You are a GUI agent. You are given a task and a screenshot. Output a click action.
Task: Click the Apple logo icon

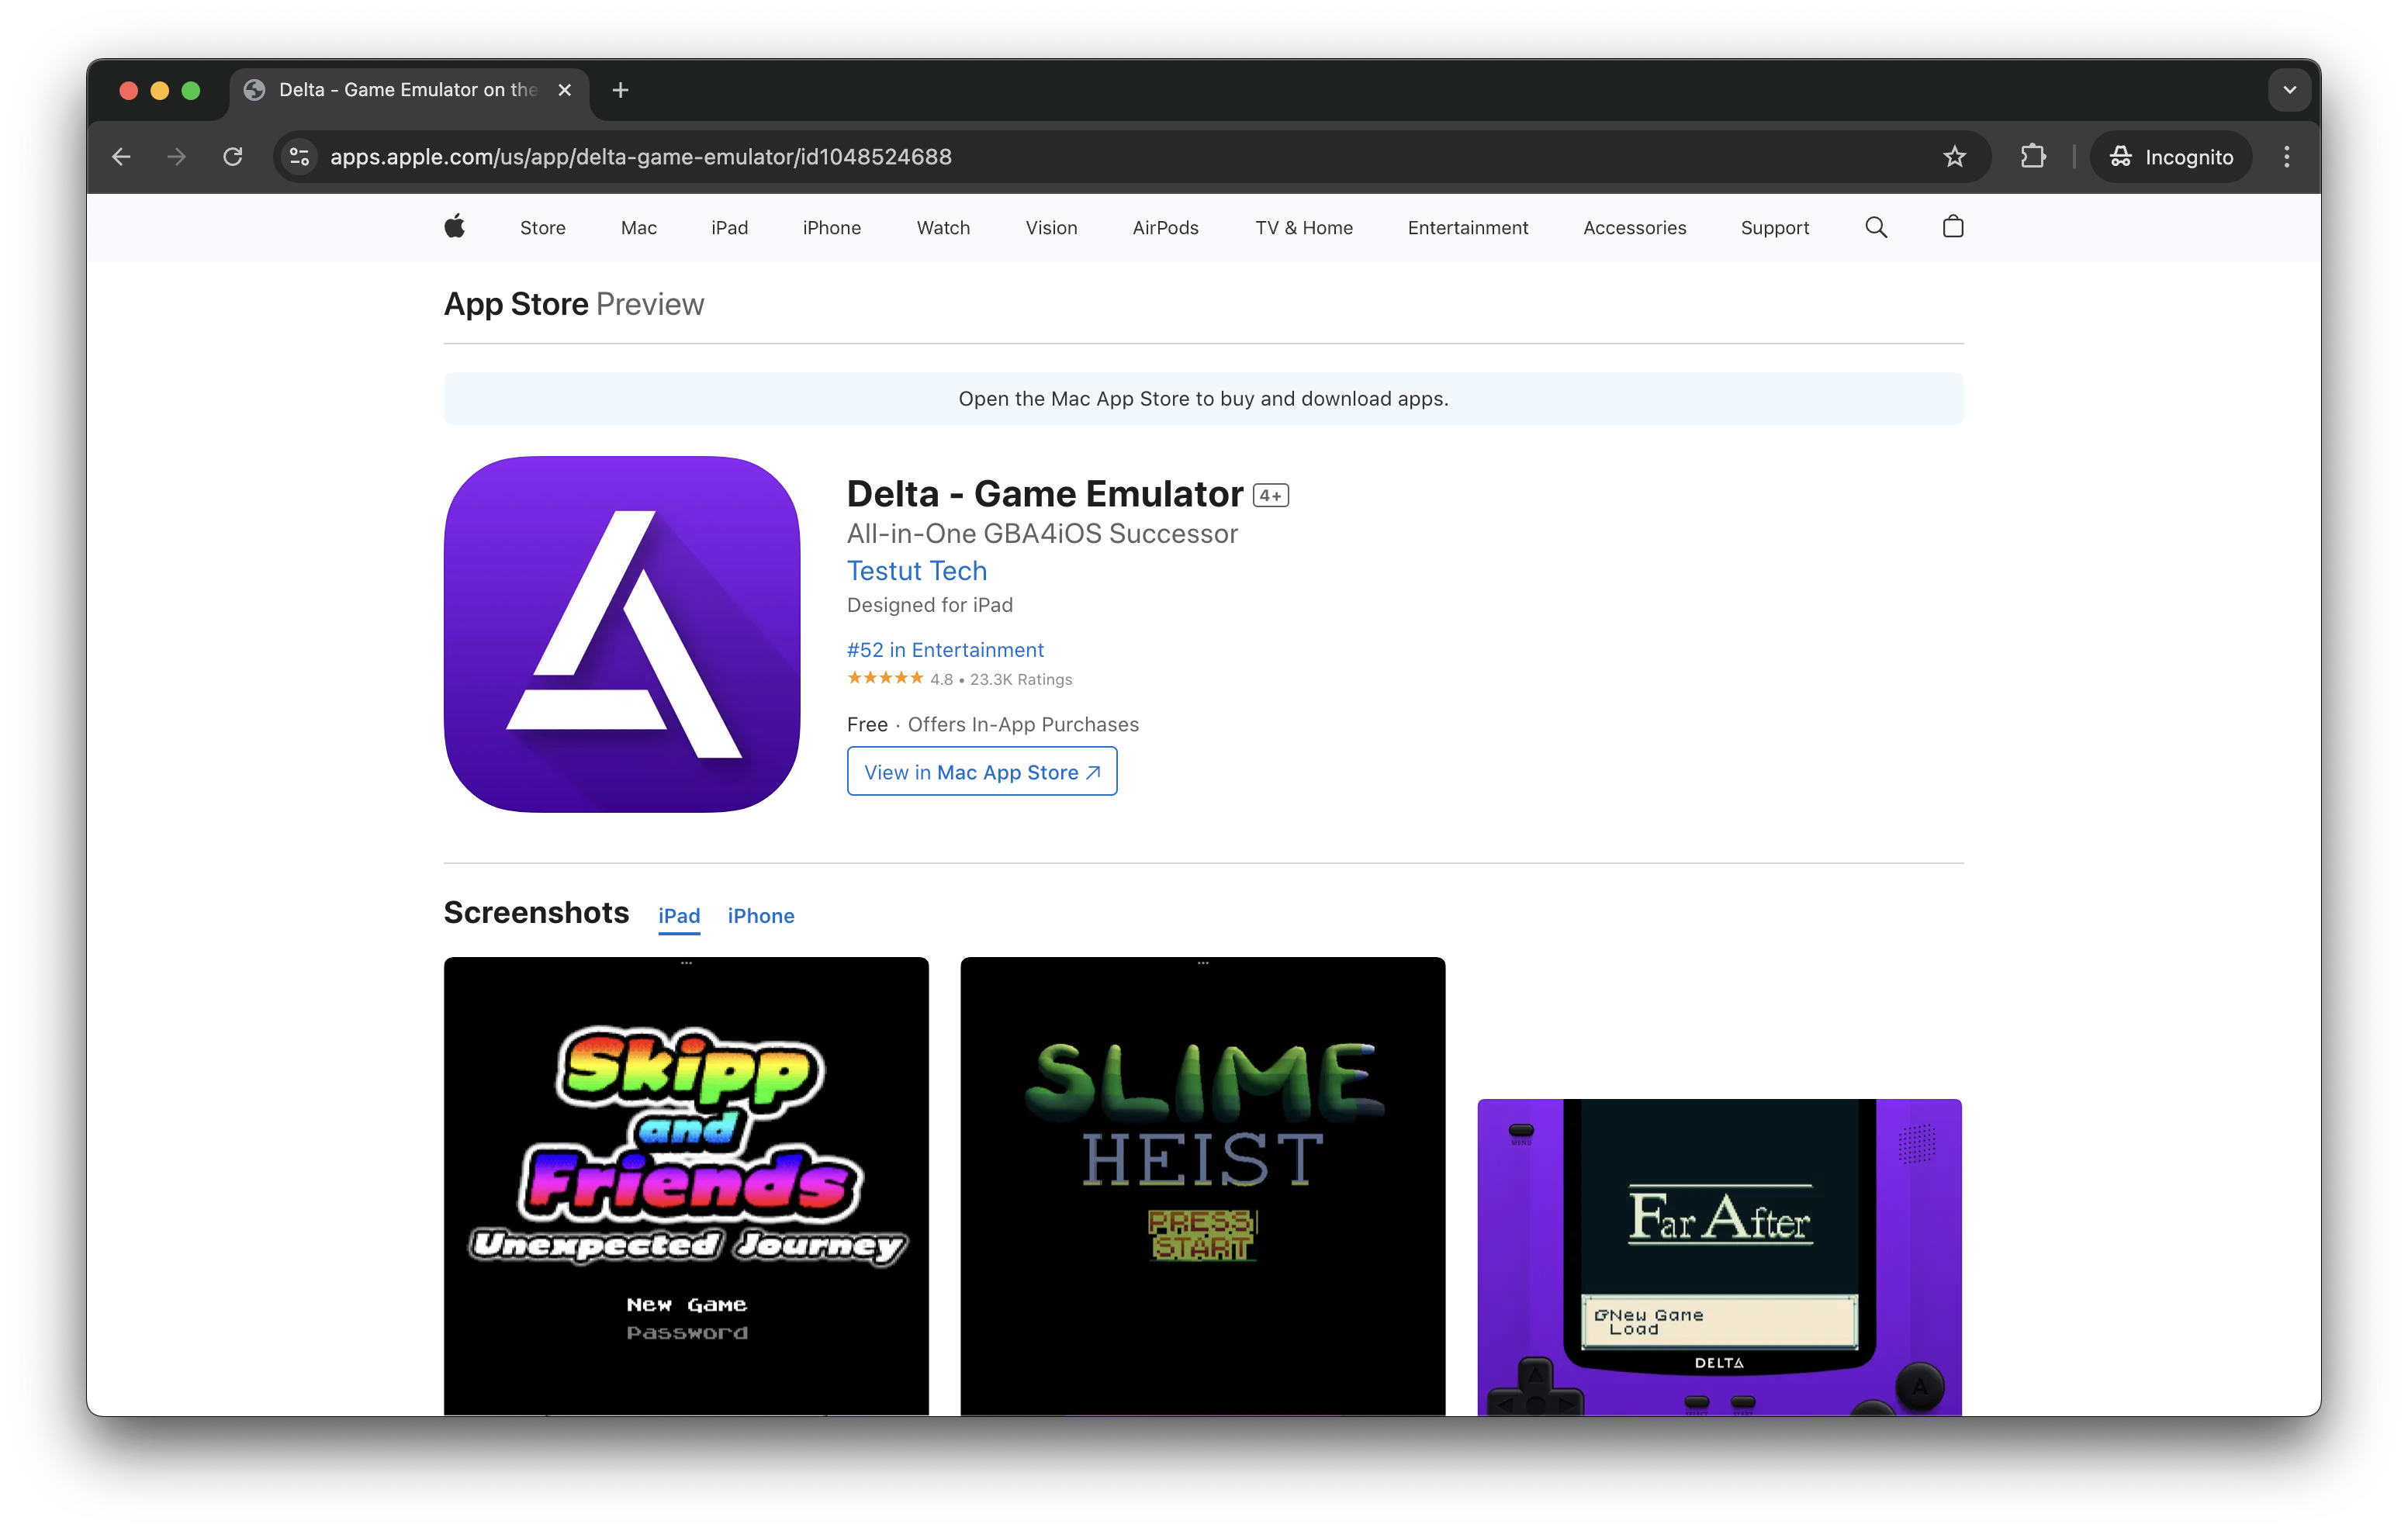[454, 227]
